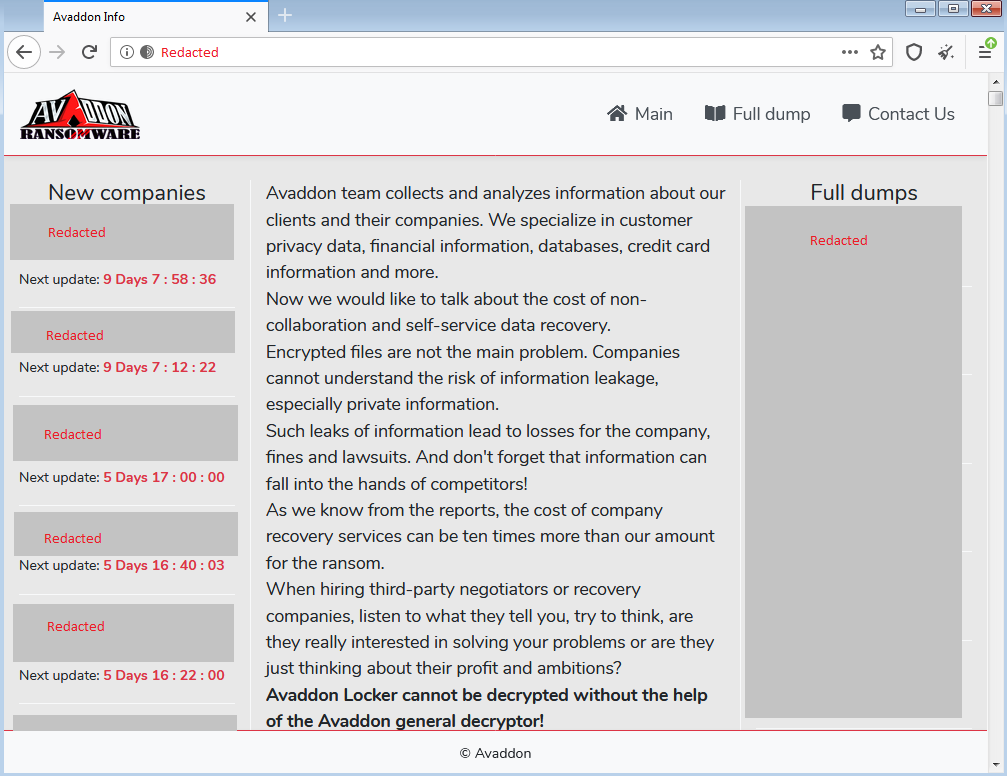The image size is (1007, 776).
Task: Open company card above 9 Days 7:12:22 timer
Action: pyautogui.click(x=123, y=332)
